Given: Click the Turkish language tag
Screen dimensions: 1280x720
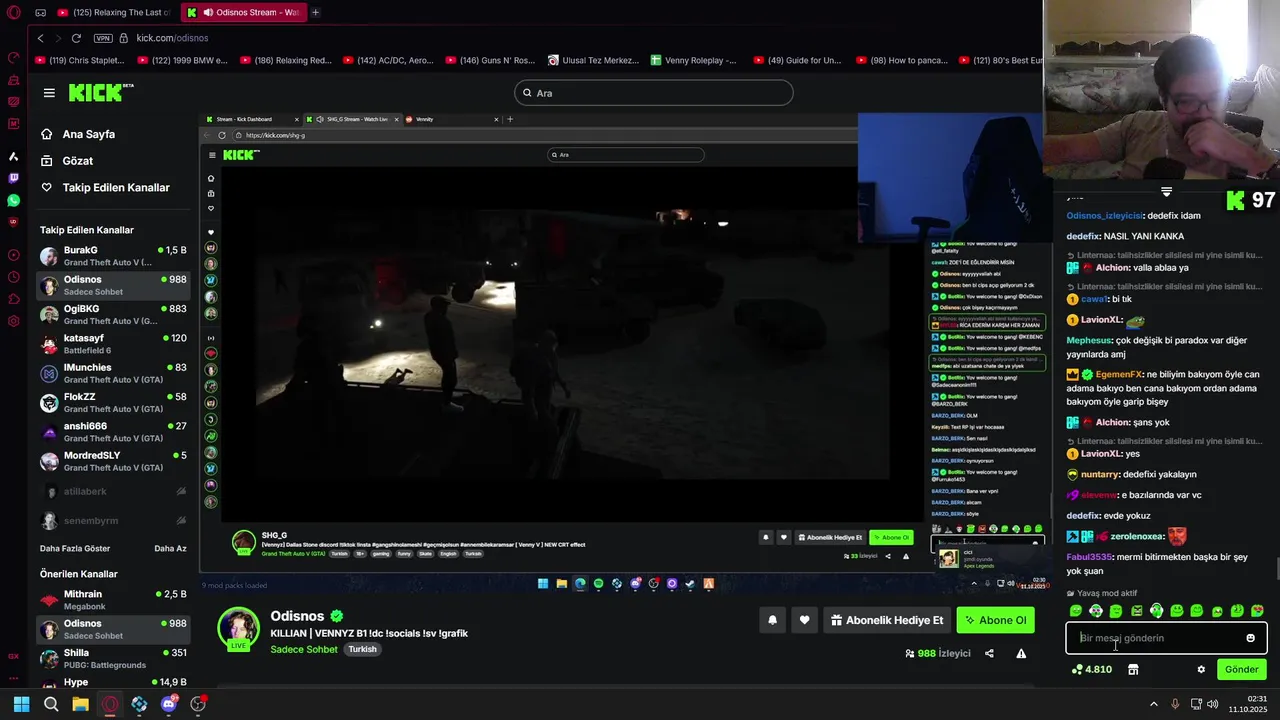Looking at the screenshot, I should point(362,649).
